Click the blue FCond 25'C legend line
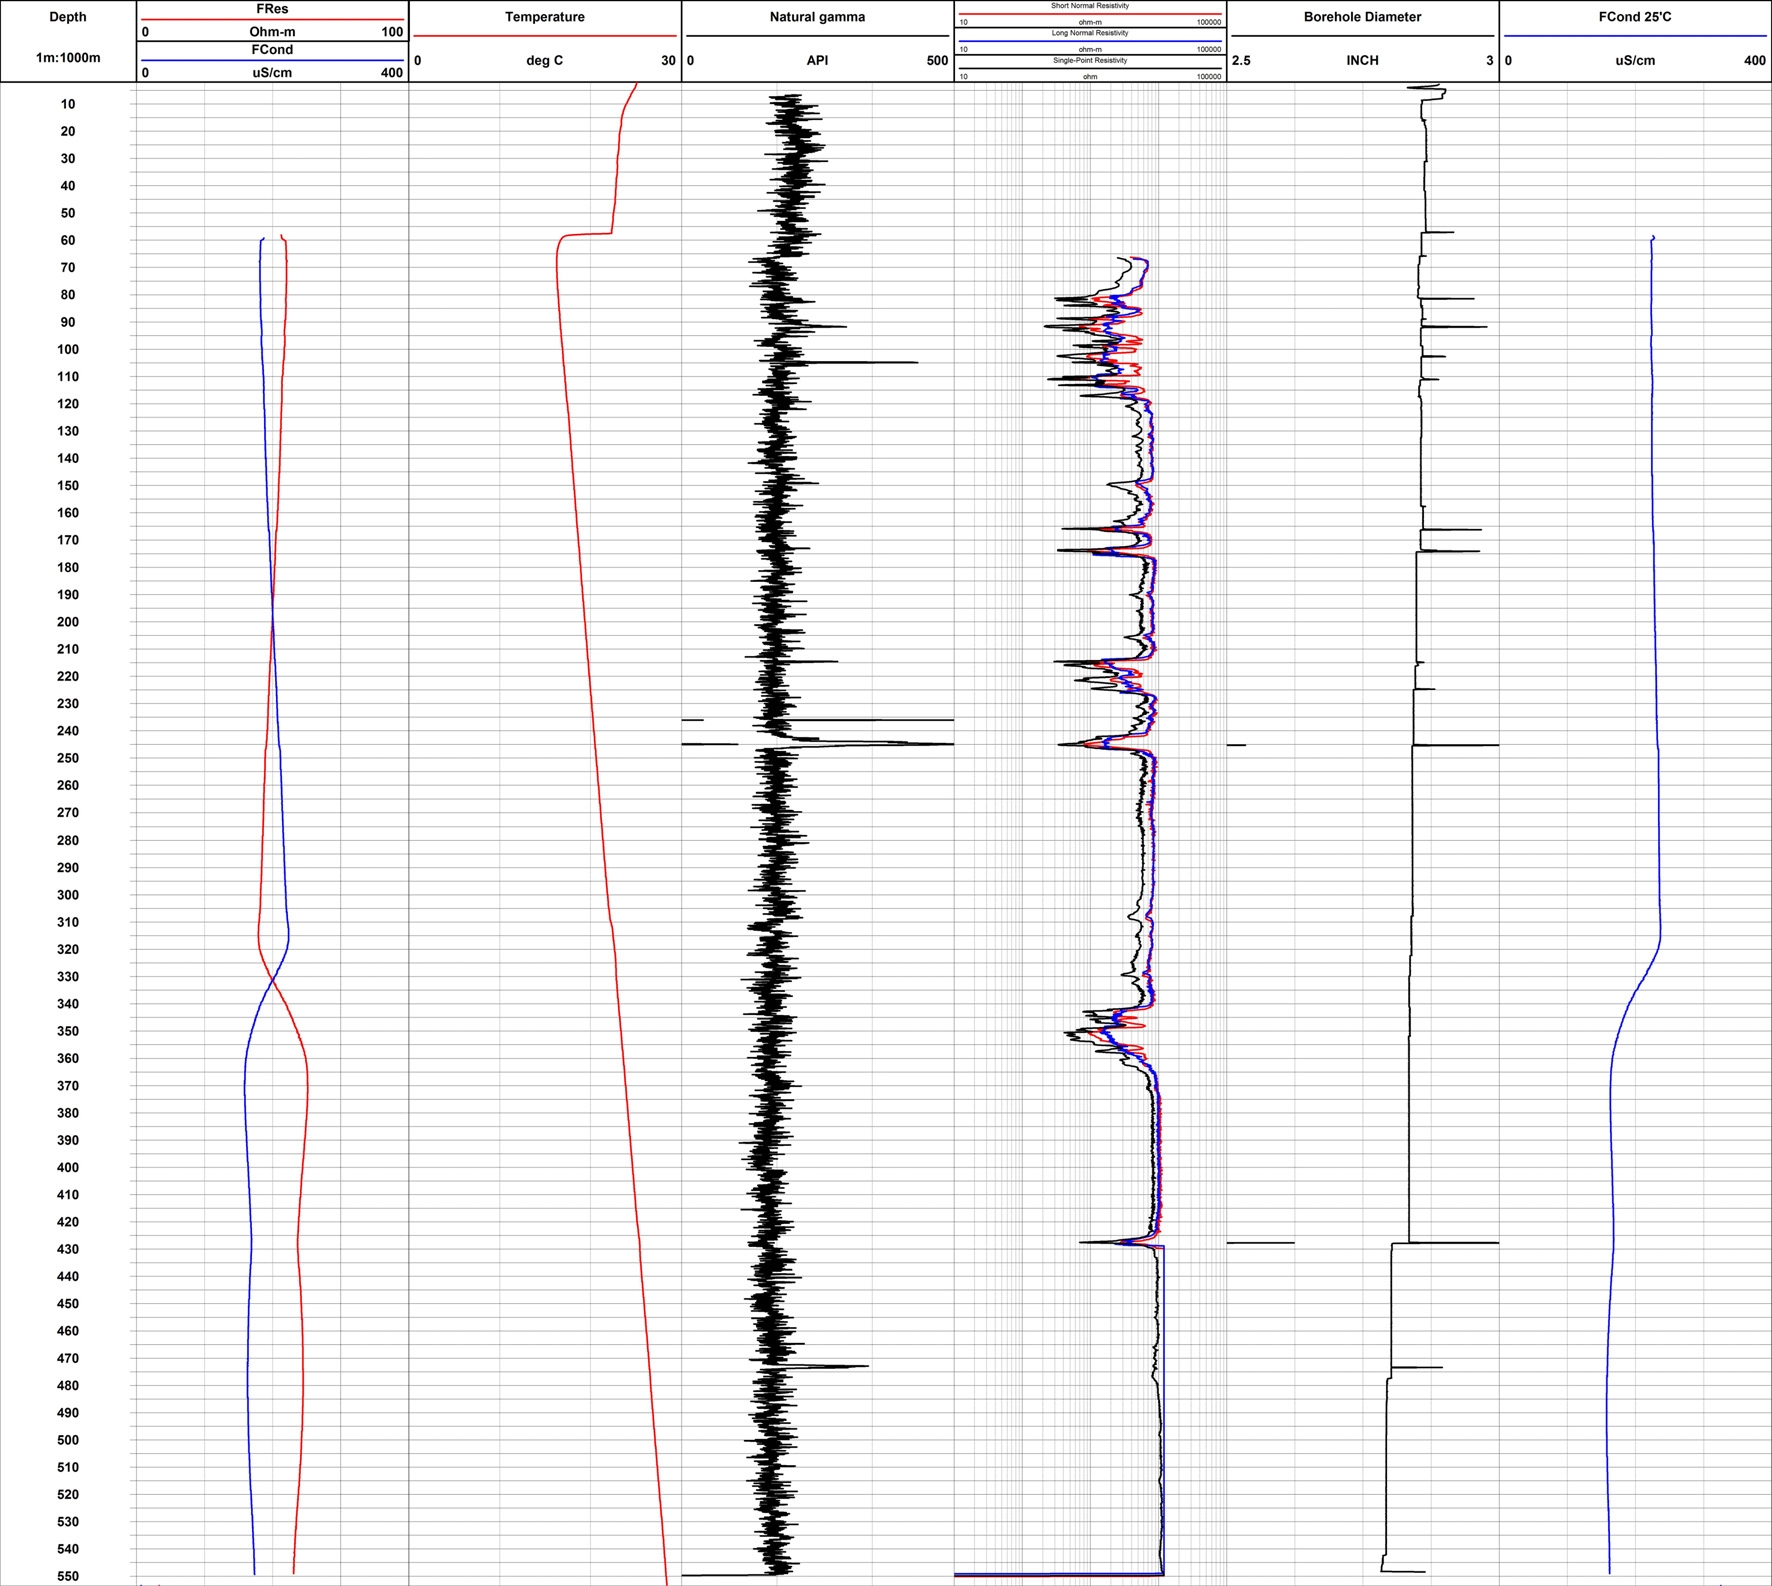 (x=1635, y=36)
